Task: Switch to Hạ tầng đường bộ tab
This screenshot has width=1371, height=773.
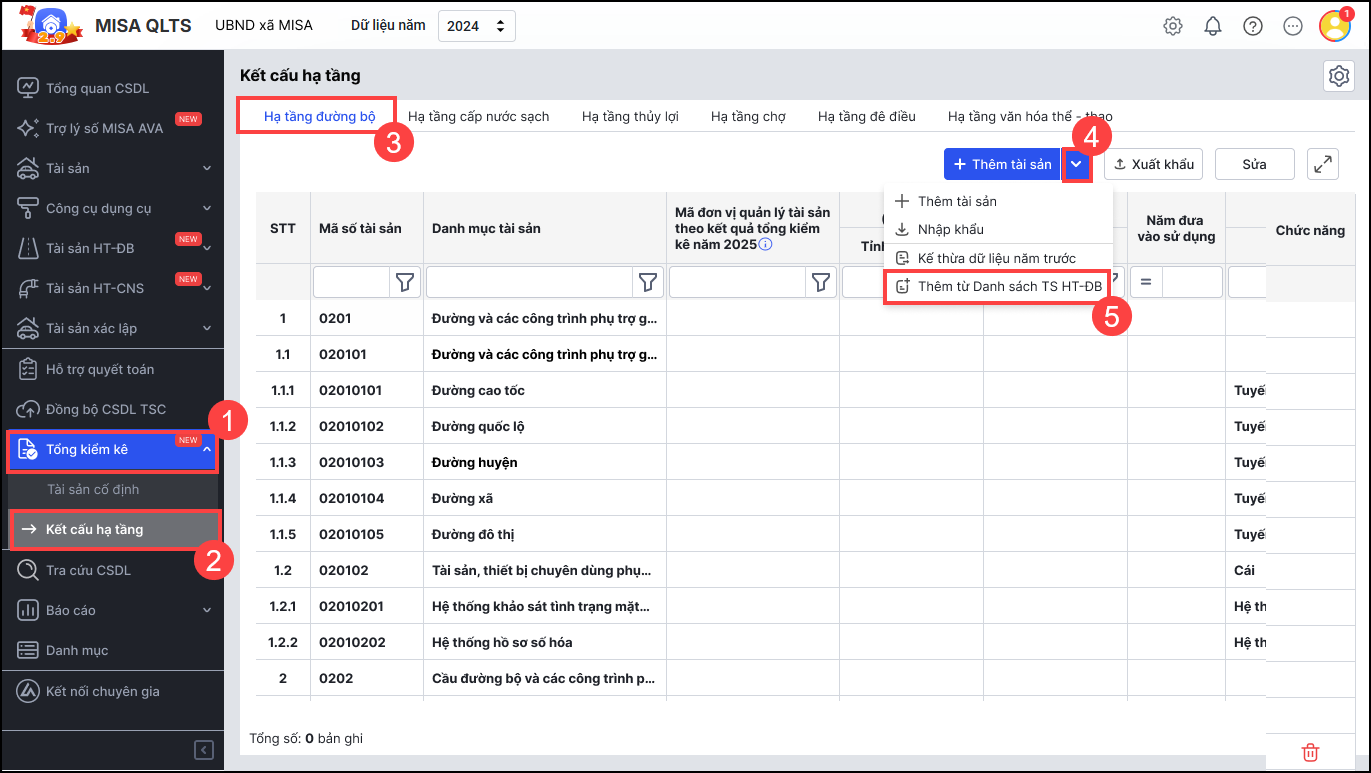Action: 319,116
